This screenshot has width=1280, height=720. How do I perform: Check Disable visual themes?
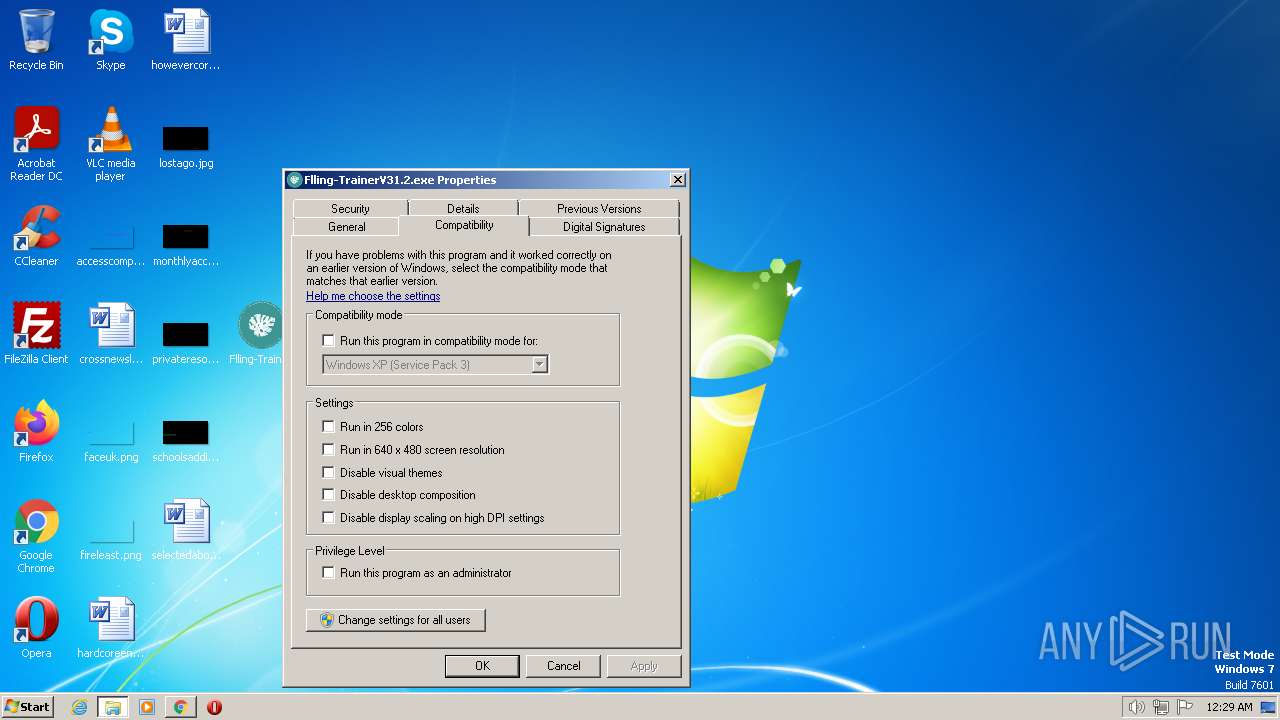pyautogui.click(x=328, y=473)
